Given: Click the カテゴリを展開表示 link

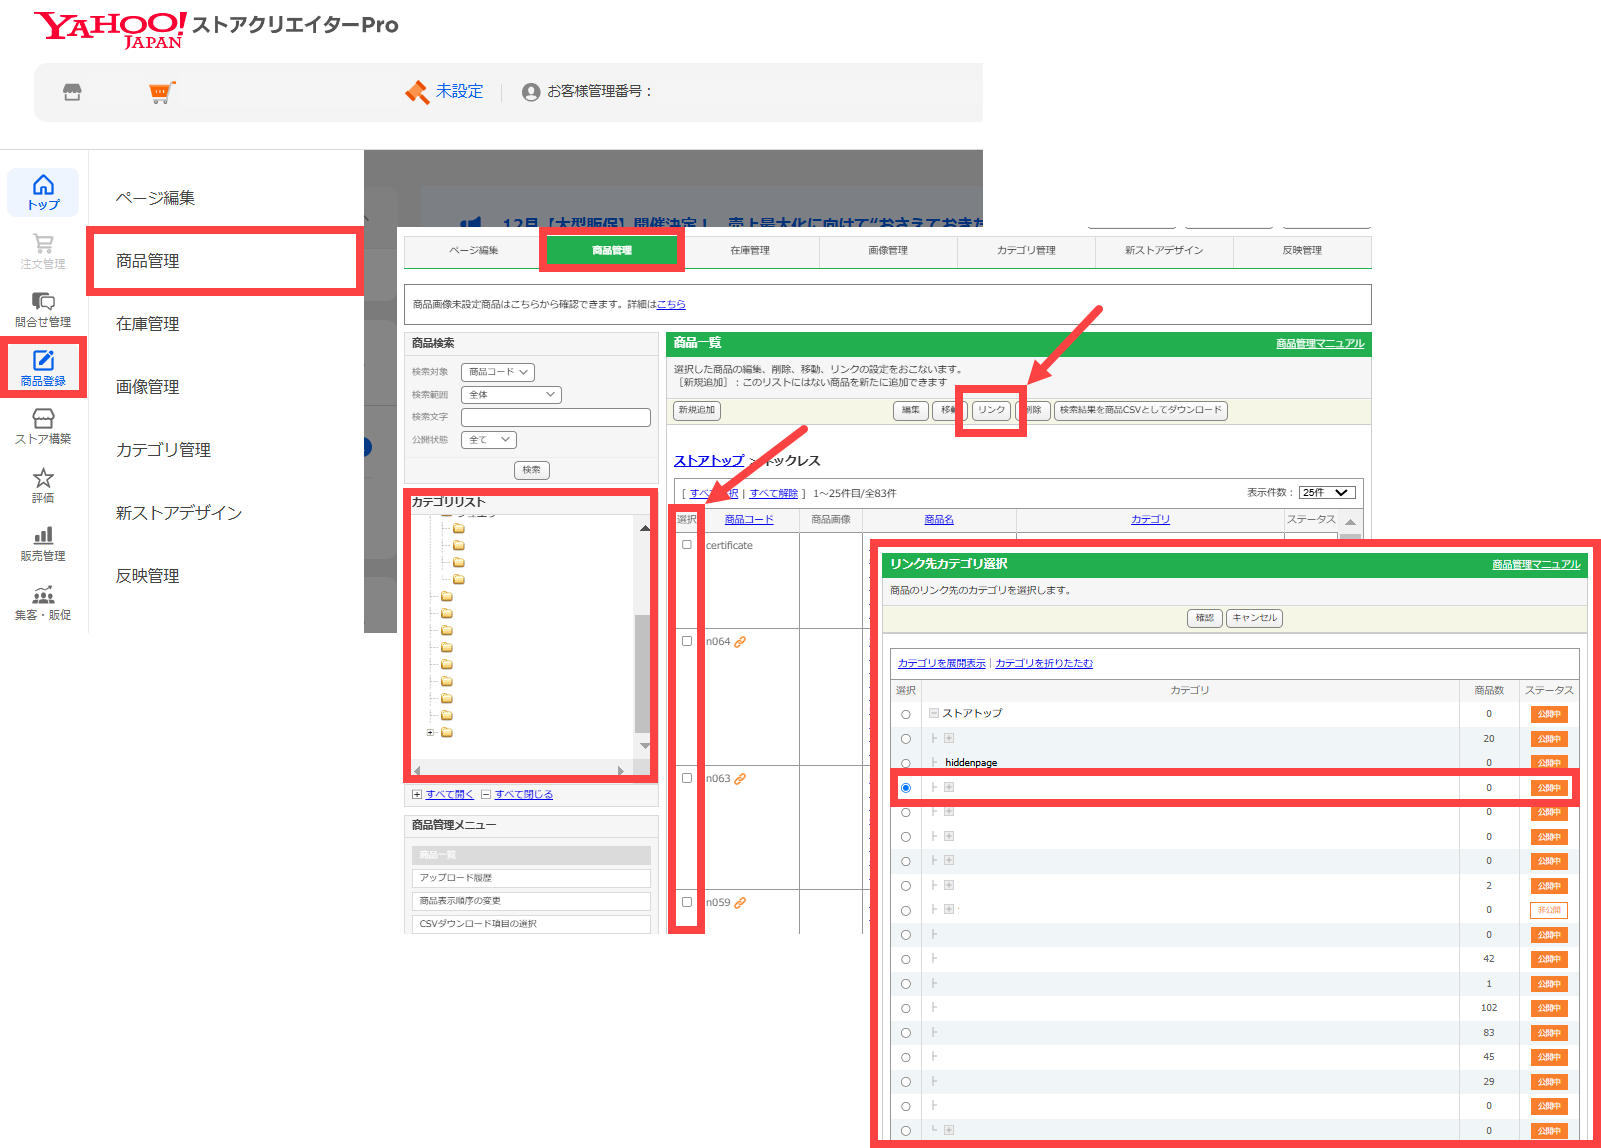Looking at the screenshot, I should [942, 664].
